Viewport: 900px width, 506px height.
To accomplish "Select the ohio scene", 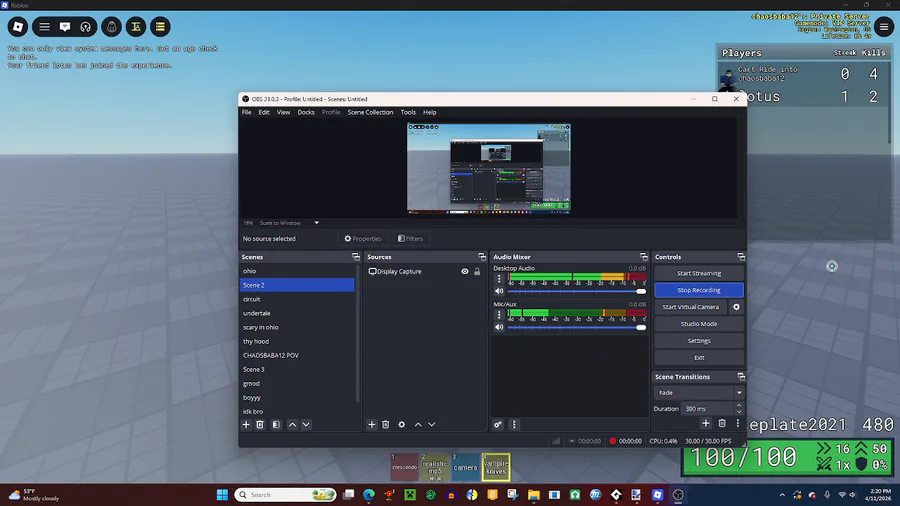I will pos(297,271).
